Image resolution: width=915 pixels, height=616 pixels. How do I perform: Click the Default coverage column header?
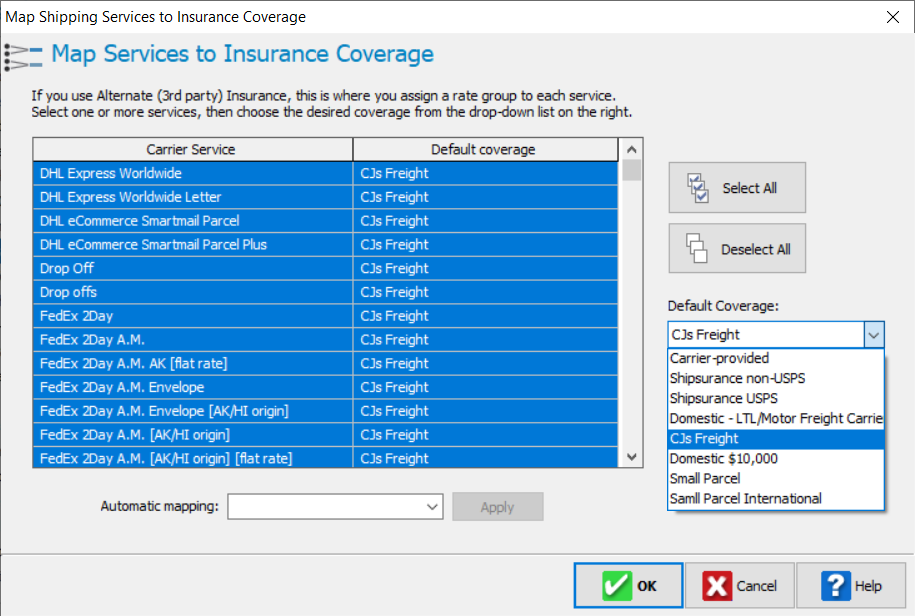485,149
